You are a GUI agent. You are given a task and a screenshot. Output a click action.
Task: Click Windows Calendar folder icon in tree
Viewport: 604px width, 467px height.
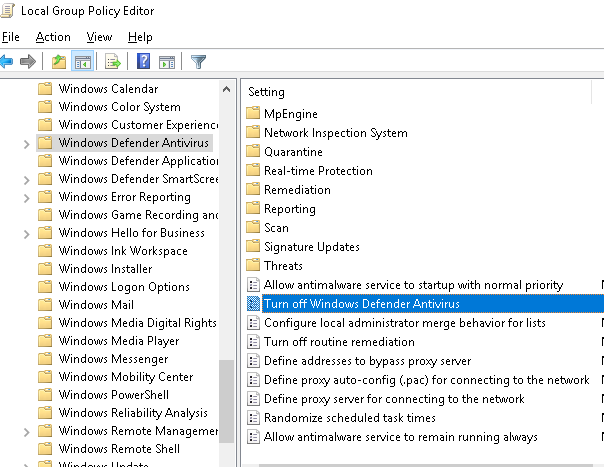45,88
